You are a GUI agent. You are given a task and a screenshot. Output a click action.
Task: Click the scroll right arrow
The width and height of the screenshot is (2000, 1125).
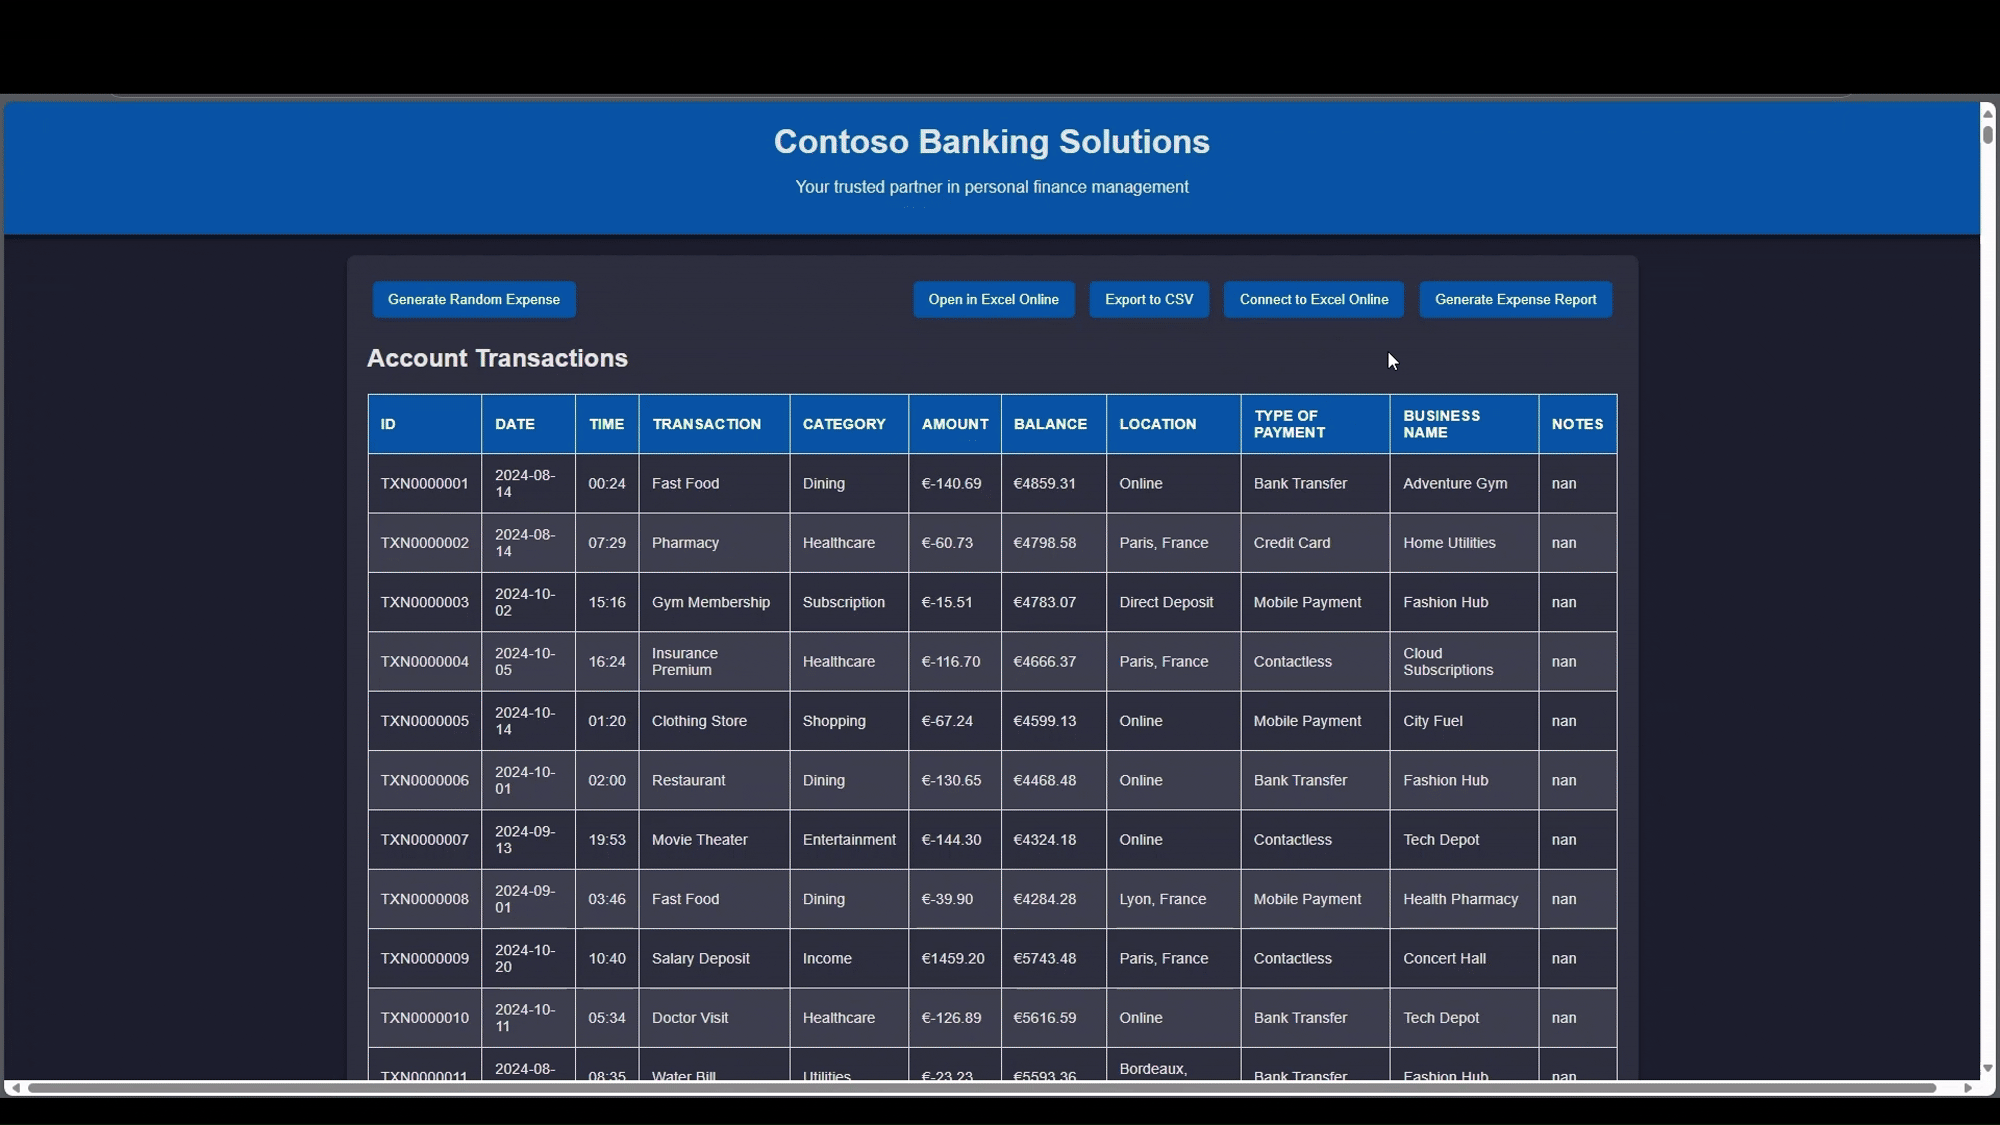pos(1968,1088)
